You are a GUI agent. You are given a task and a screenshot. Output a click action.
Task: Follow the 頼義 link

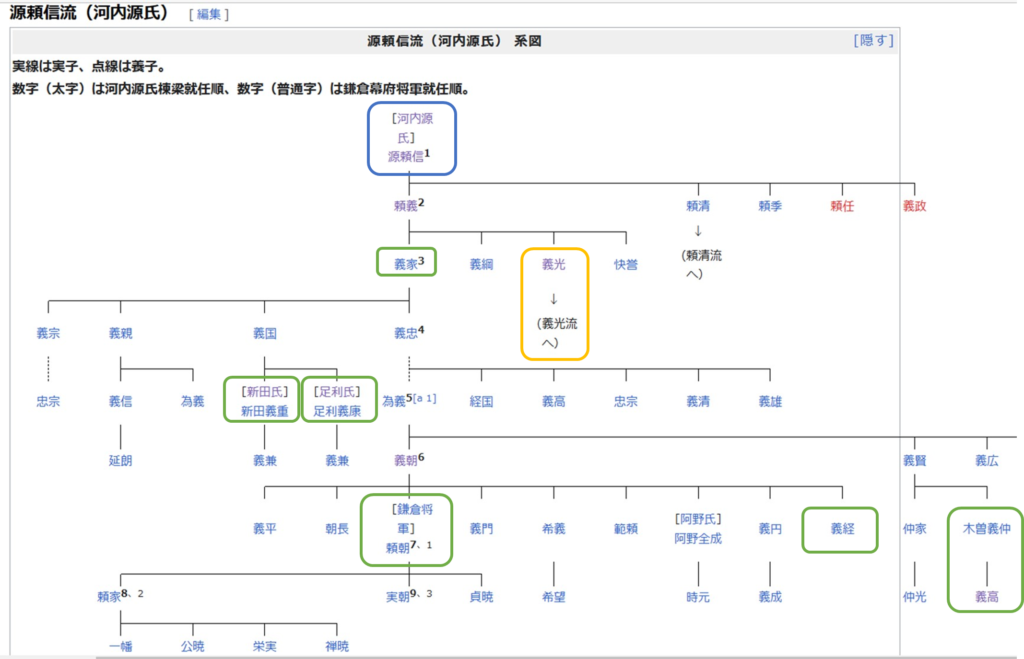point(406,206)
